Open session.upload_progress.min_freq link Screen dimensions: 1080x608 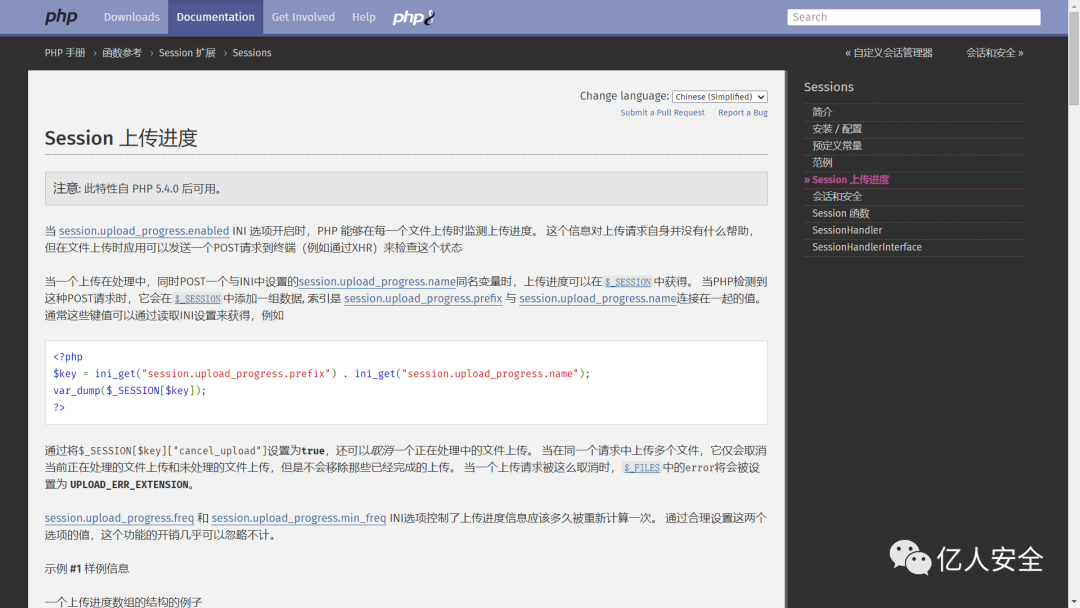click(x=298, y=518)
